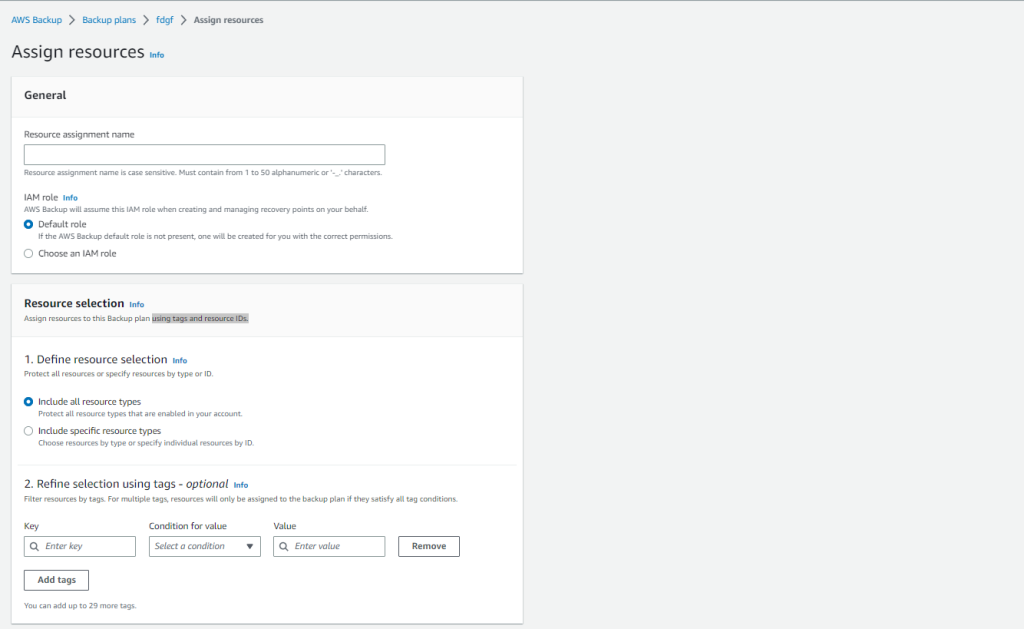Choose Include all resource types
The image size is (1024, 629).
[x=29, y=401]
